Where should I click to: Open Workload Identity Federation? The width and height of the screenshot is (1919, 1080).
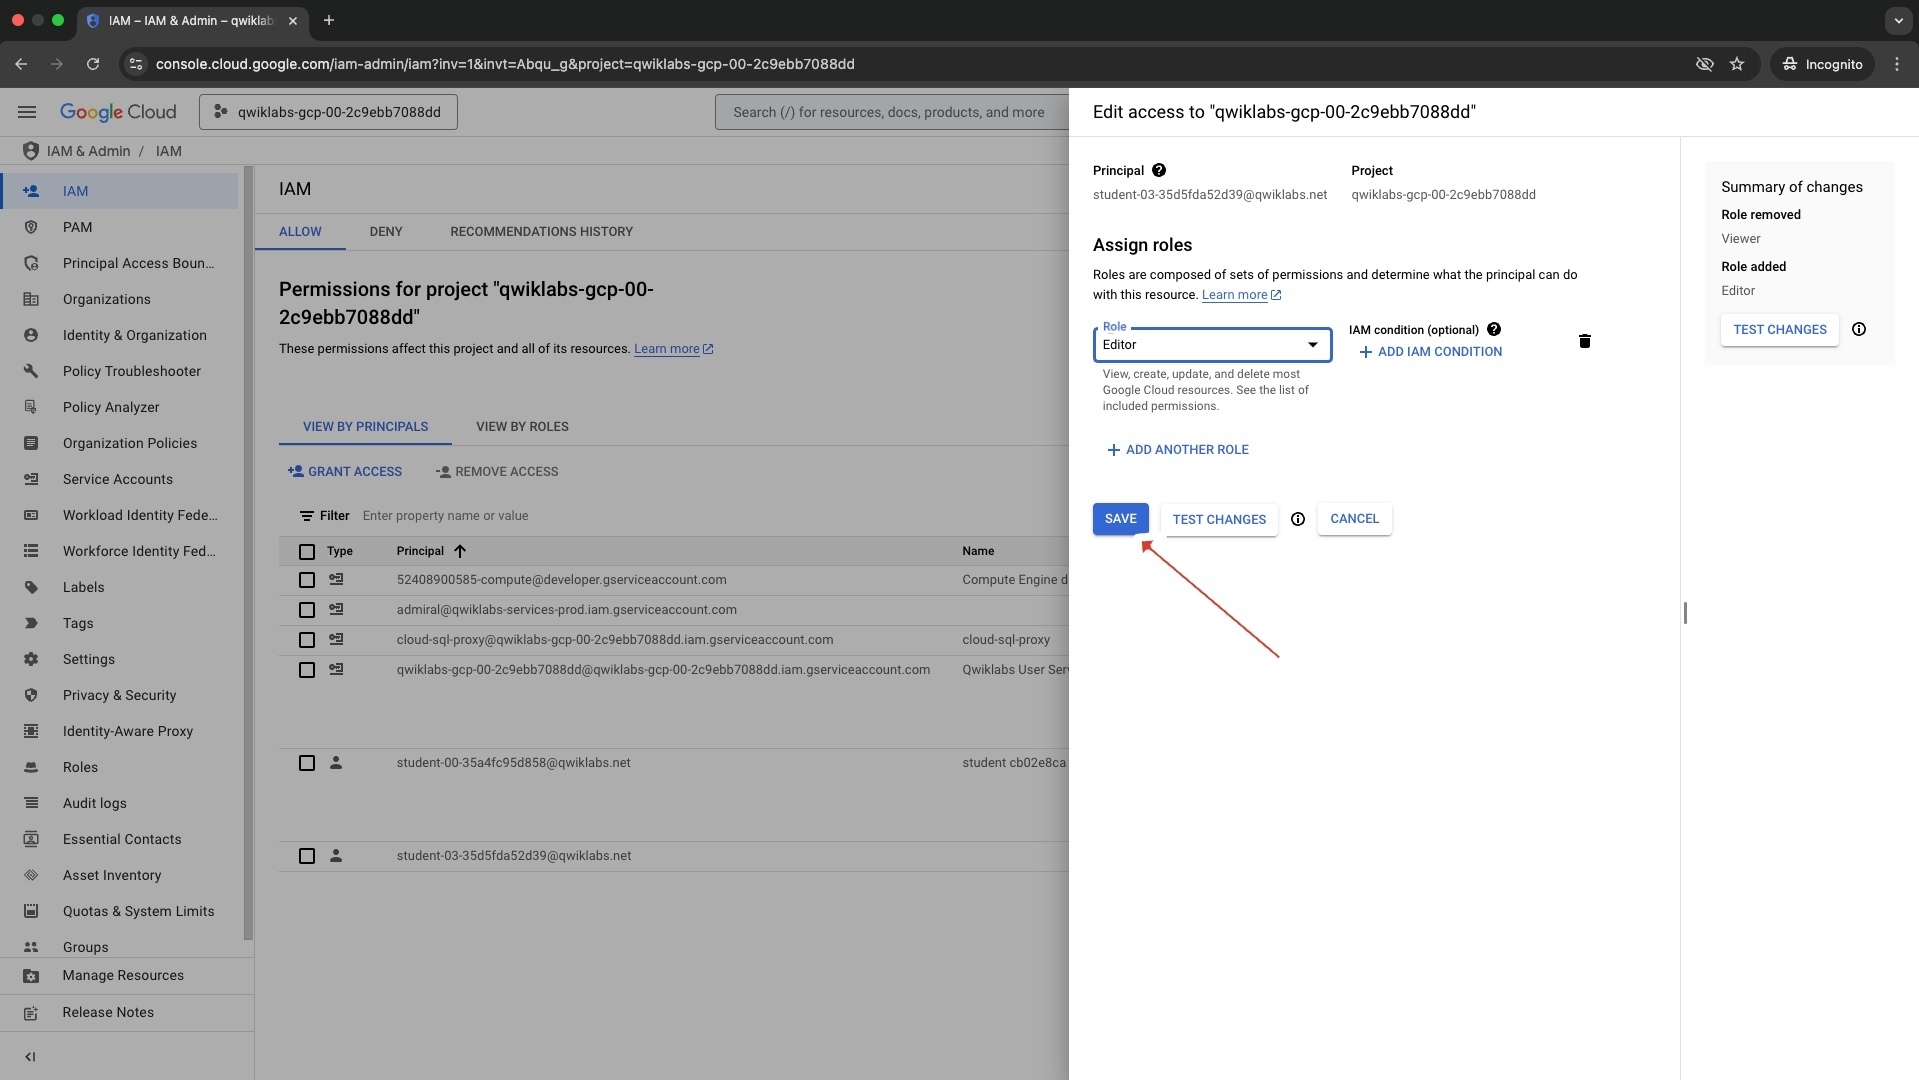coord(120,515)
